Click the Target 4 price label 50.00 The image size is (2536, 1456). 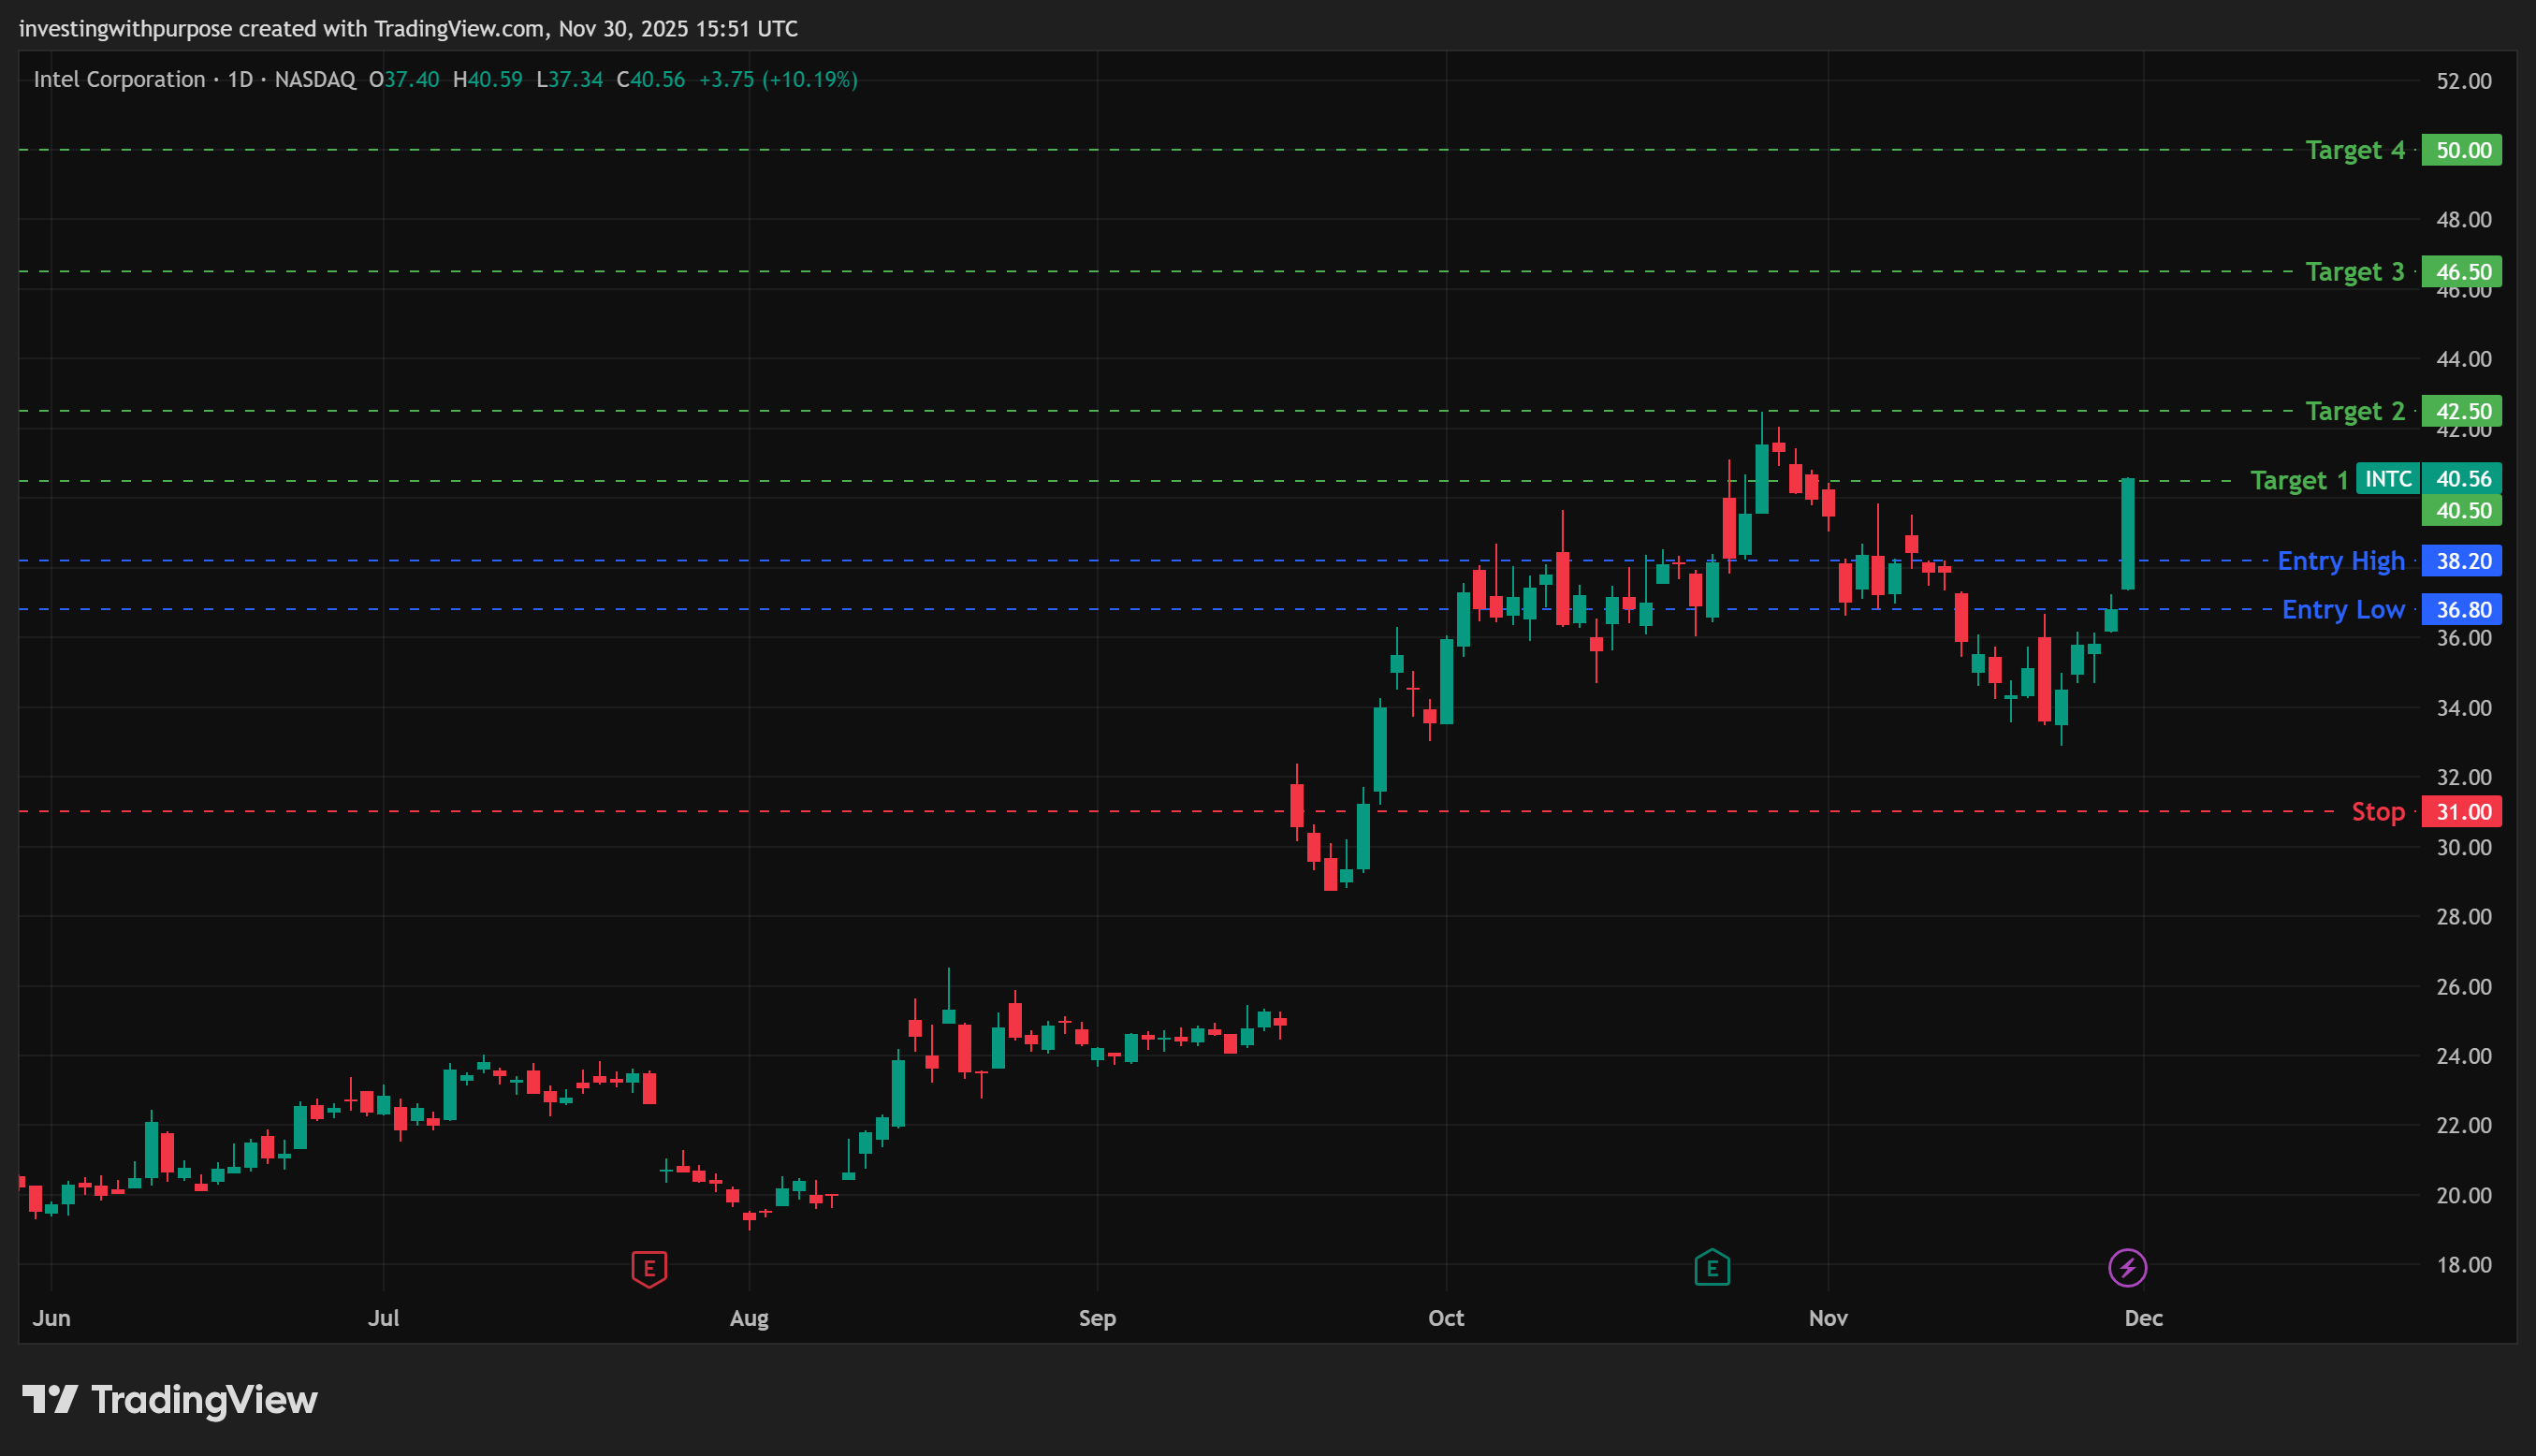coord(2461,150)
